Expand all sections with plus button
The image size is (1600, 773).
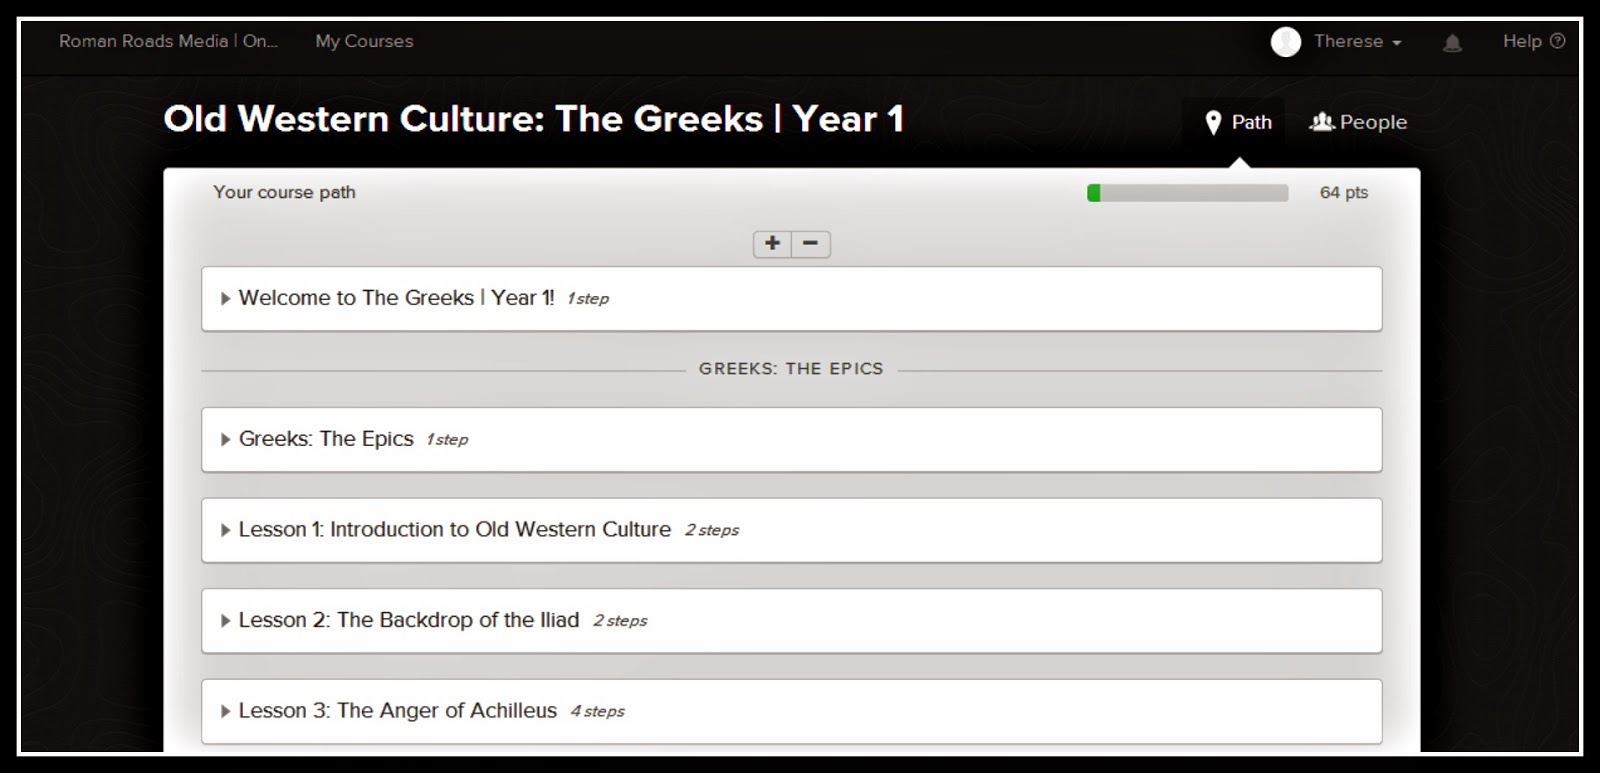pos(772,243)
